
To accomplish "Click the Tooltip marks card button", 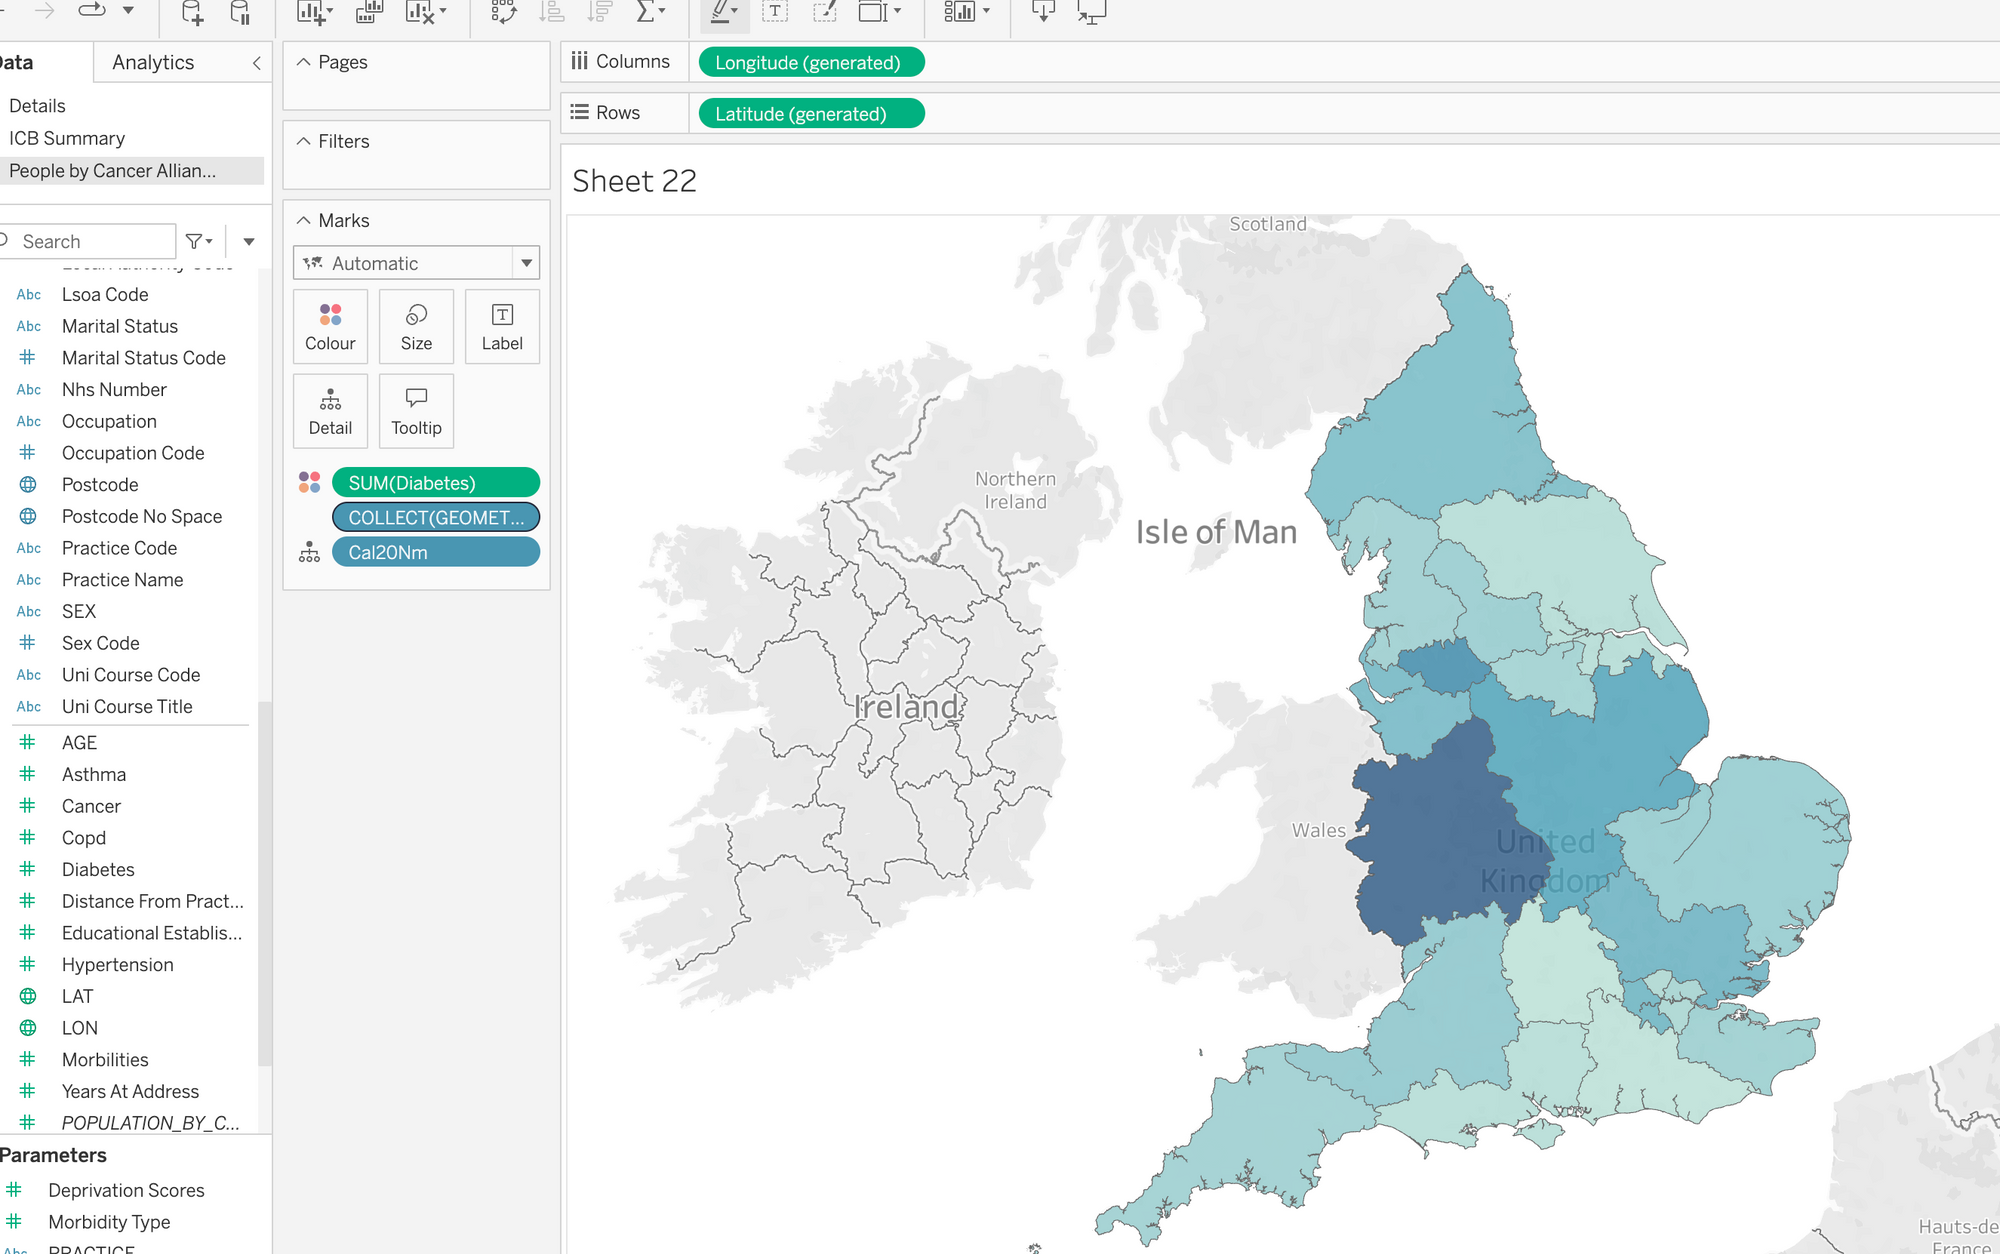I will click(x=416, y=411).
